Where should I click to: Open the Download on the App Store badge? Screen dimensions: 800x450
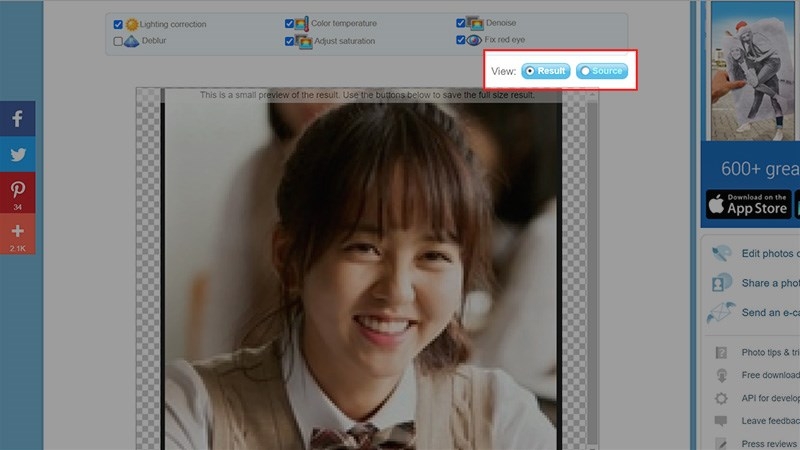pyautogui.click(x=748, y=204)
